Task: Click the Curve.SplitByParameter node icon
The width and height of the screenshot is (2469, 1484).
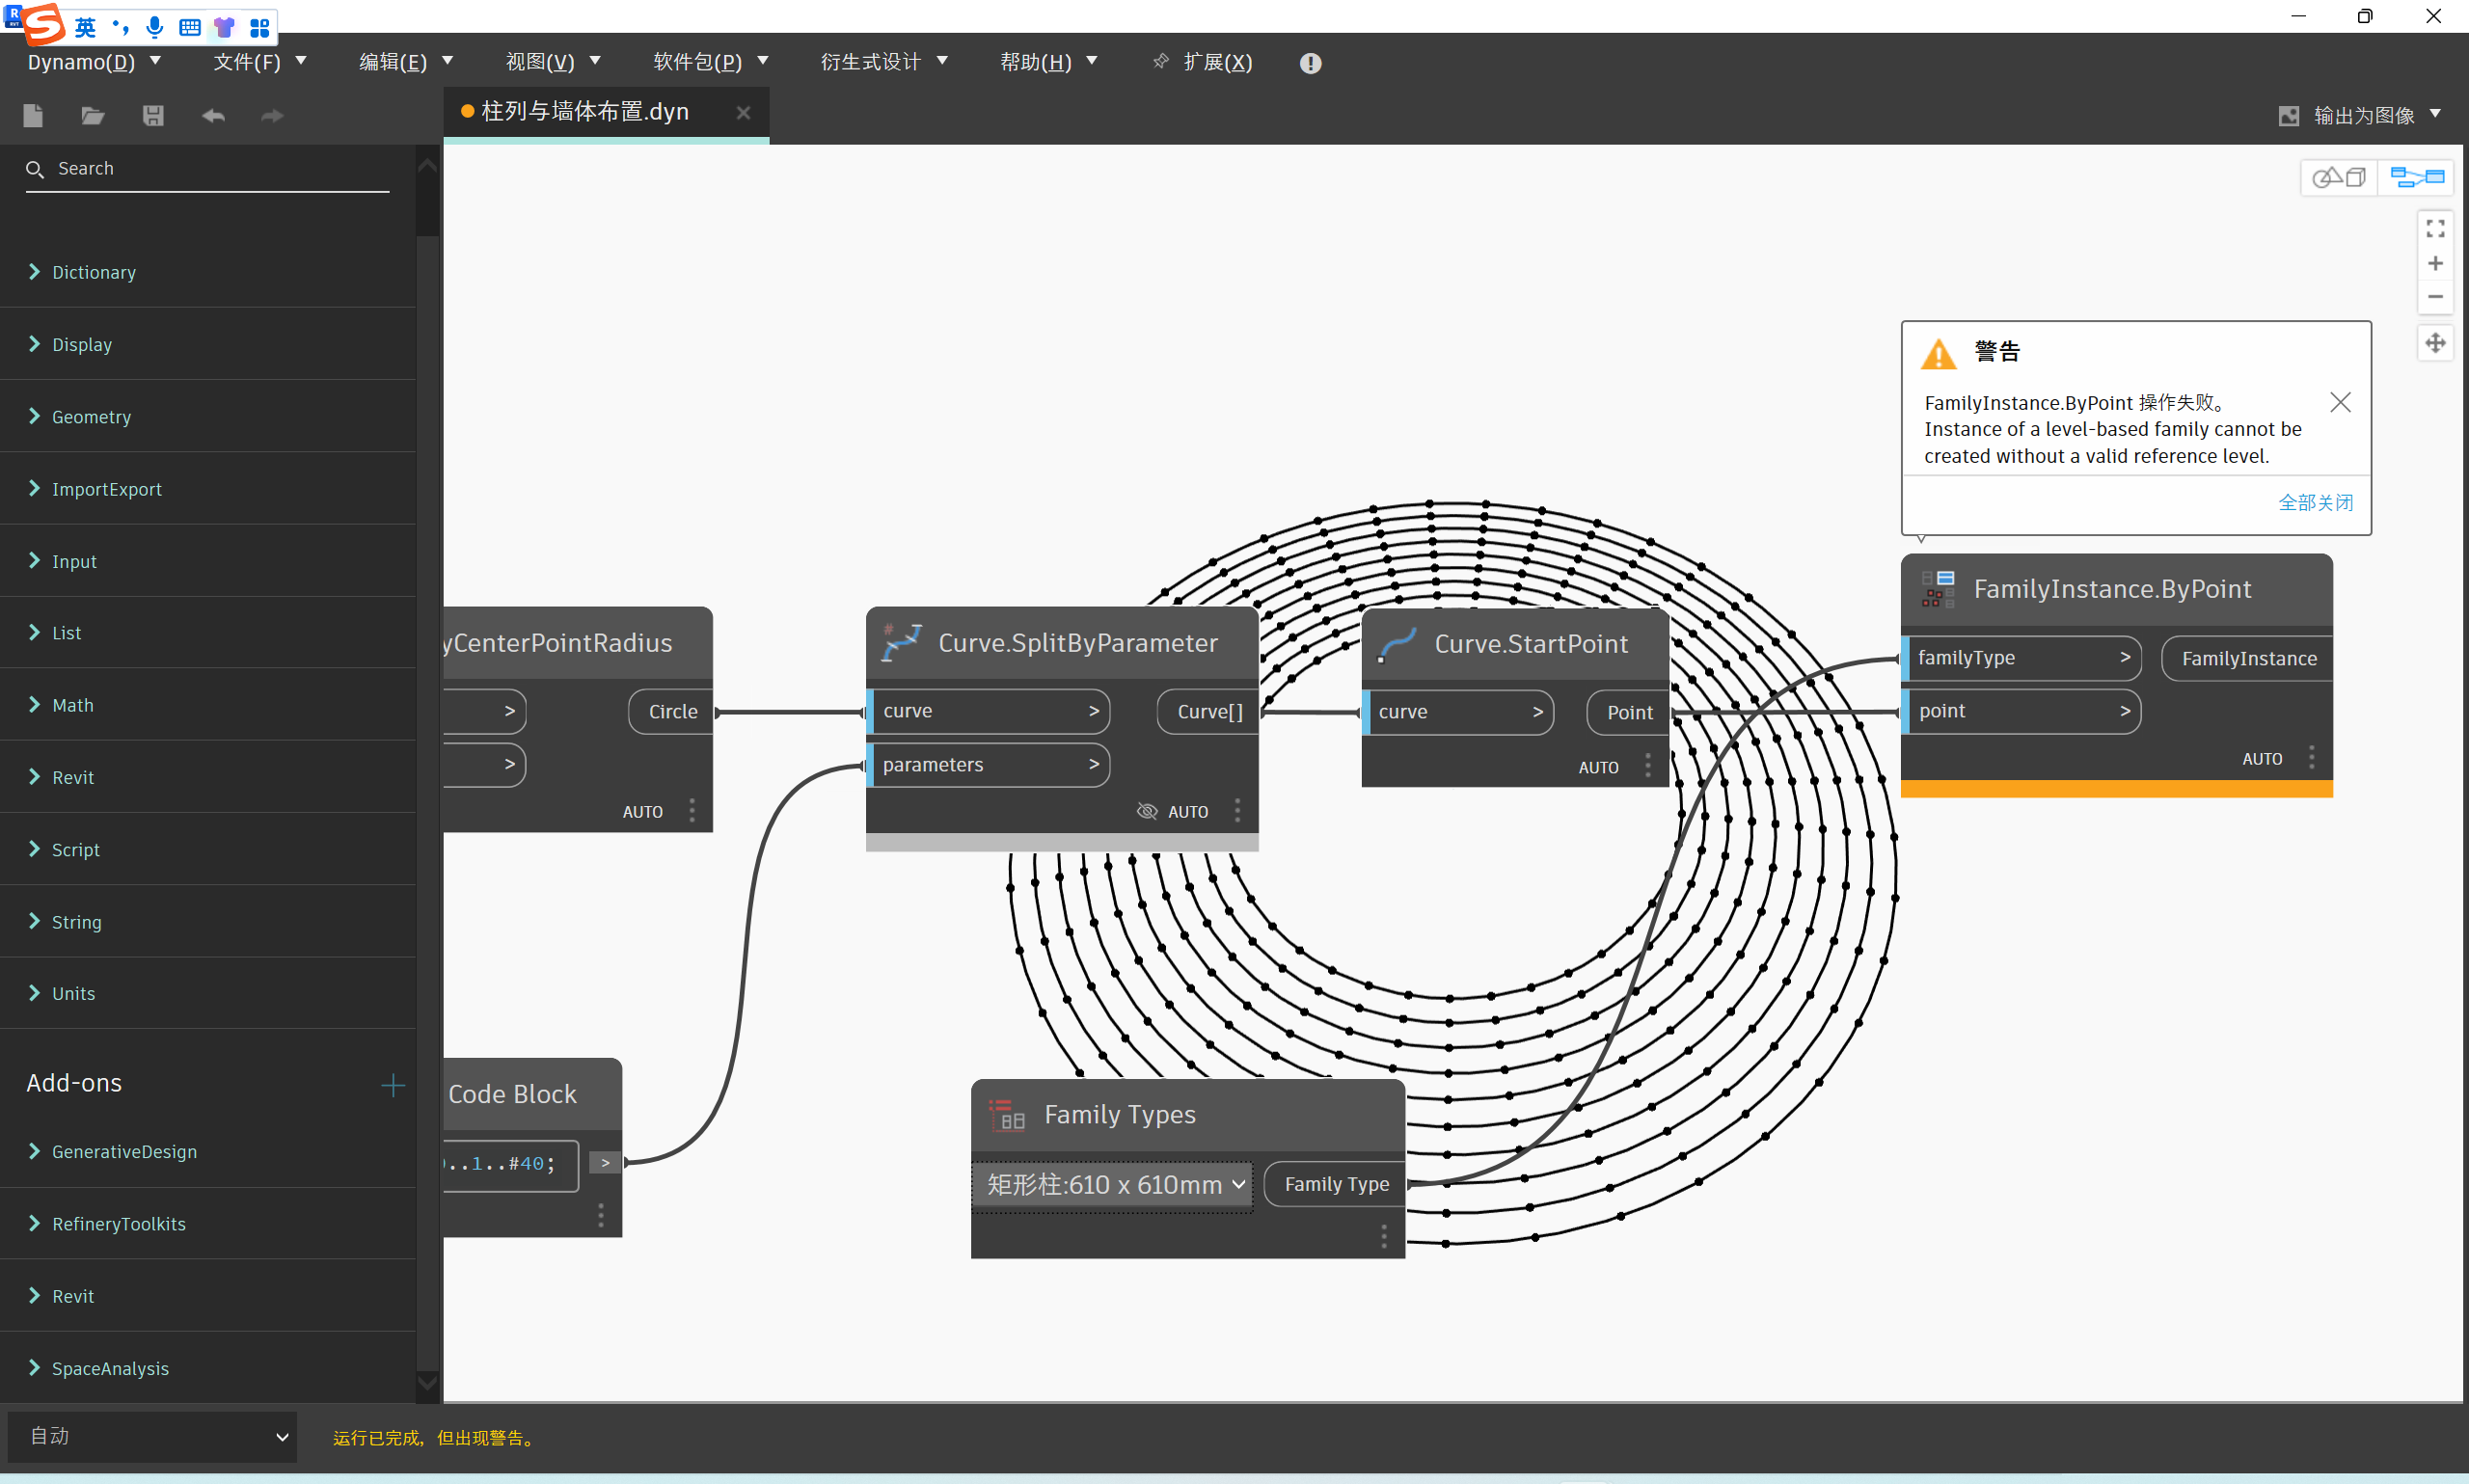Action: coord(900,641)
